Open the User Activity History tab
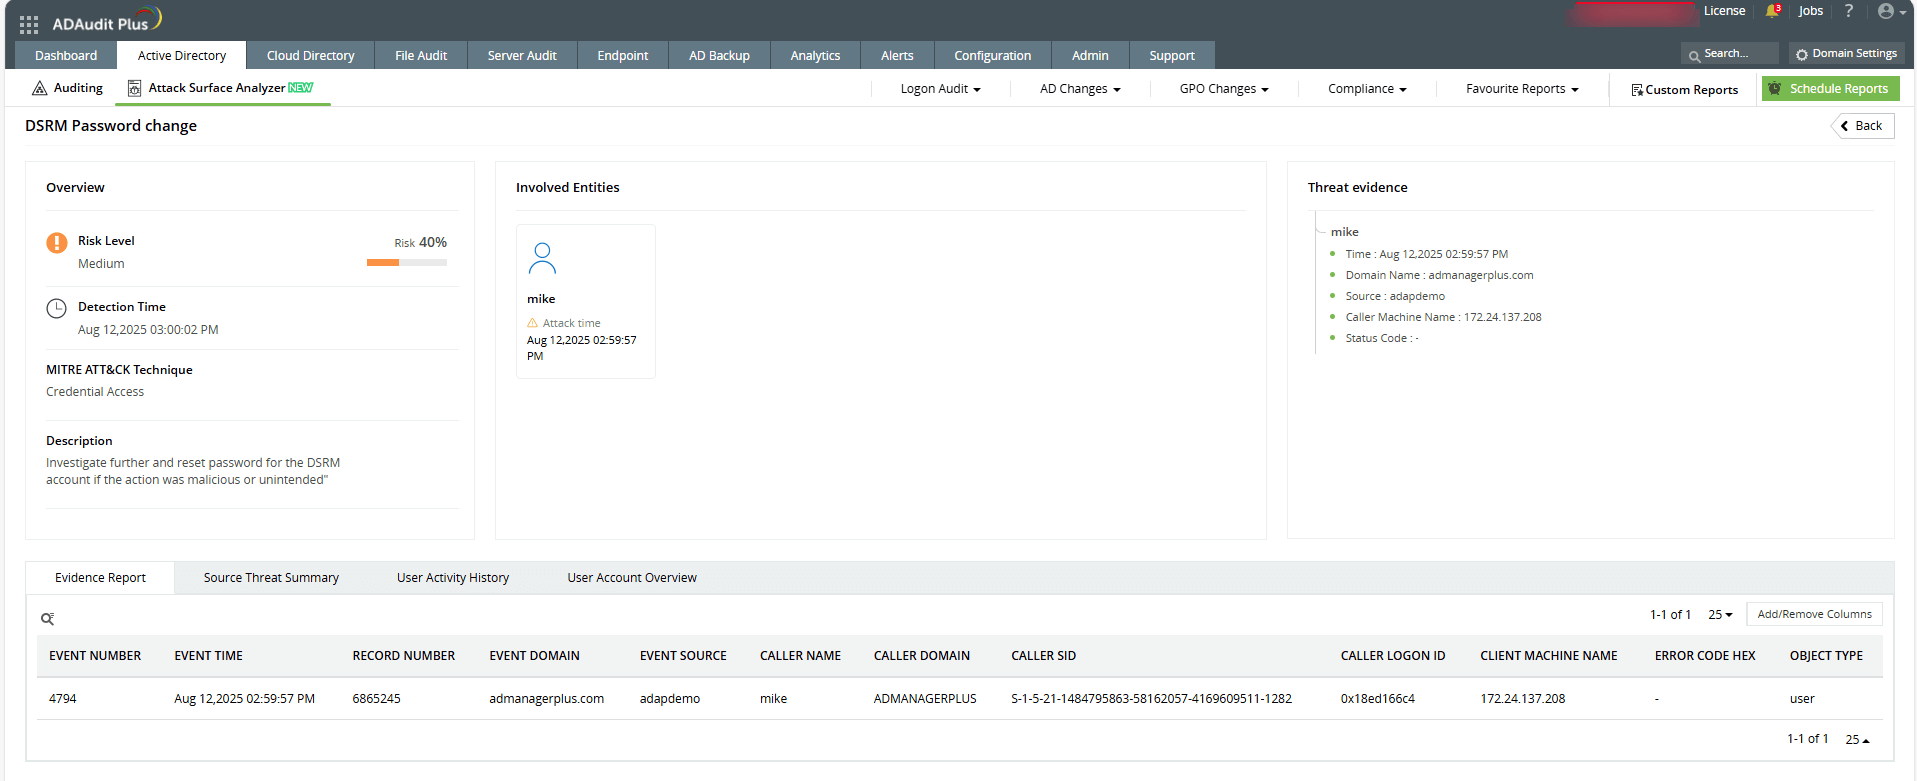The height and width of the screenshot is (781, 1917). tap(453, 578)
